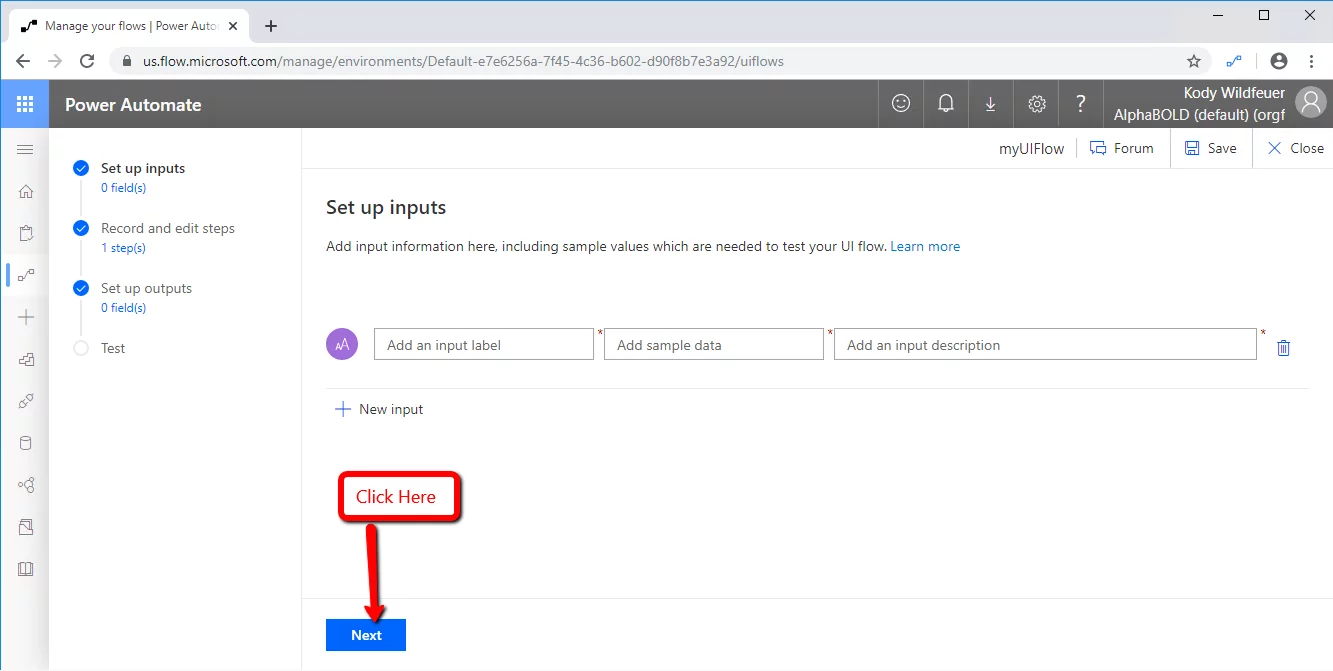The height and width of the screenshot is (671, 1333).
Task: Open notifications bell in header
Action: (x=945, y=103)
